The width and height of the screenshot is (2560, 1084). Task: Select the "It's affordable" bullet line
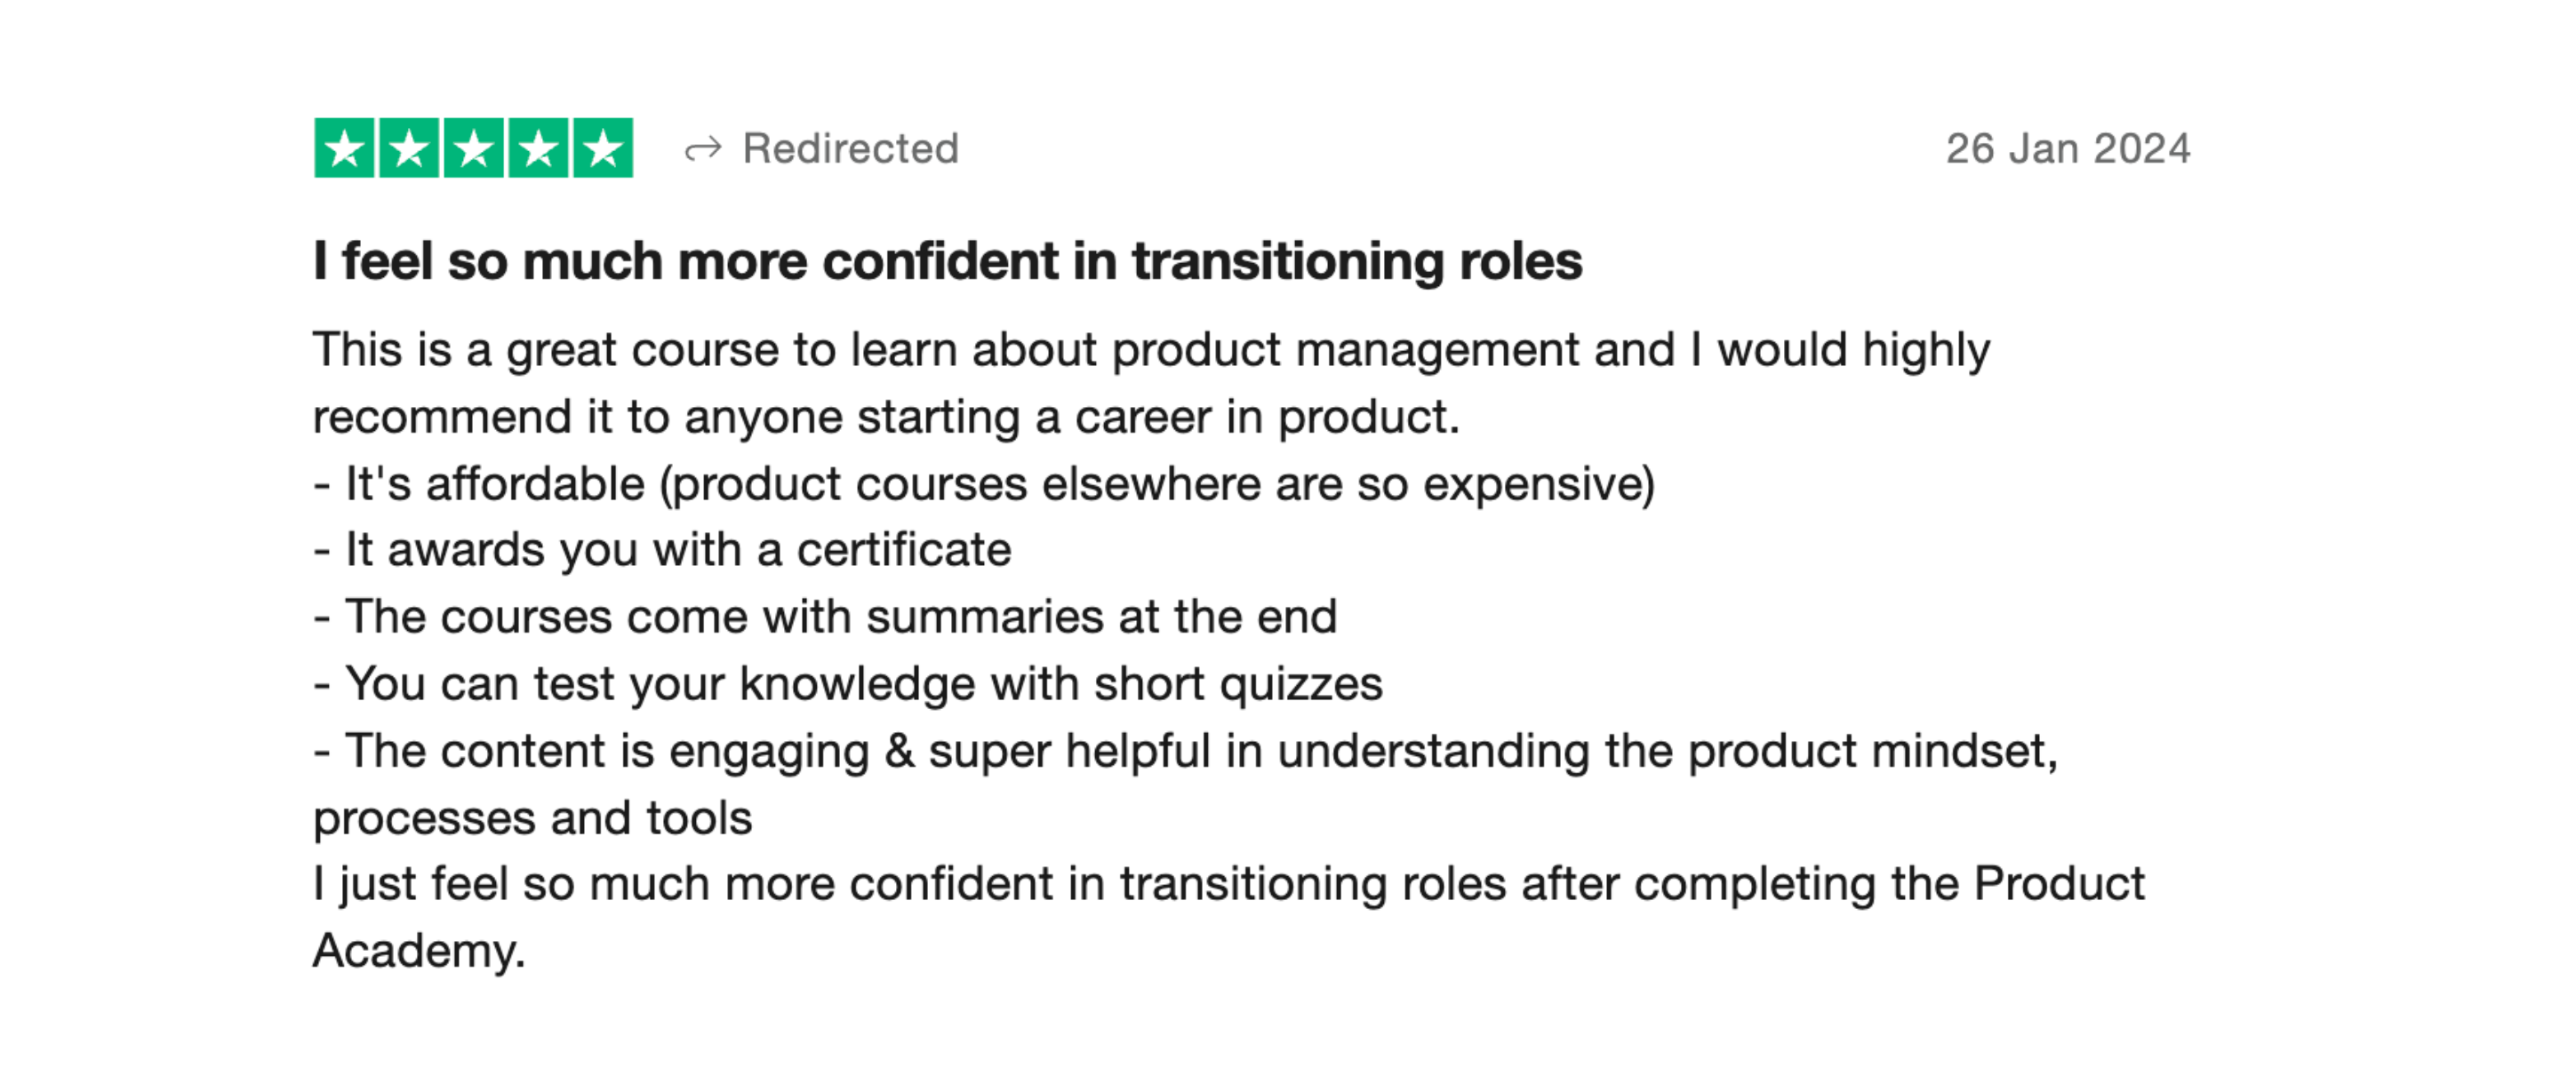[984, 484]
